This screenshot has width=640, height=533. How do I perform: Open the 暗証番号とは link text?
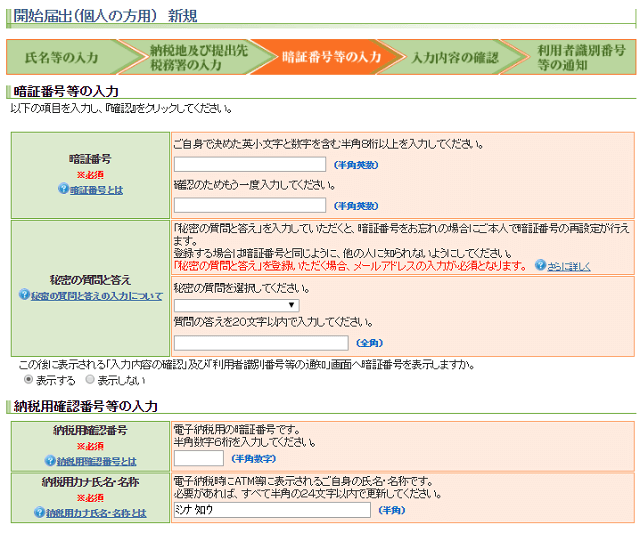click(96, 189)
